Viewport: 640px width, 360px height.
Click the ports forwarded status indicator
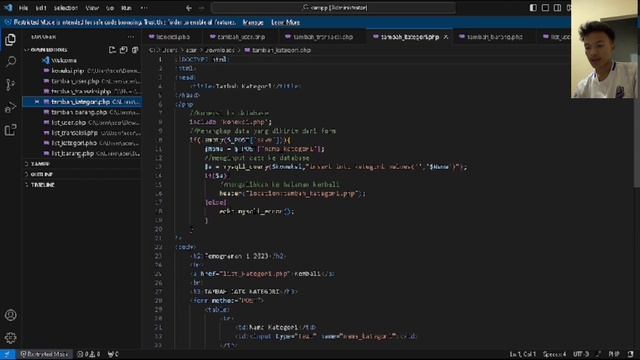(x=113, y=354)
